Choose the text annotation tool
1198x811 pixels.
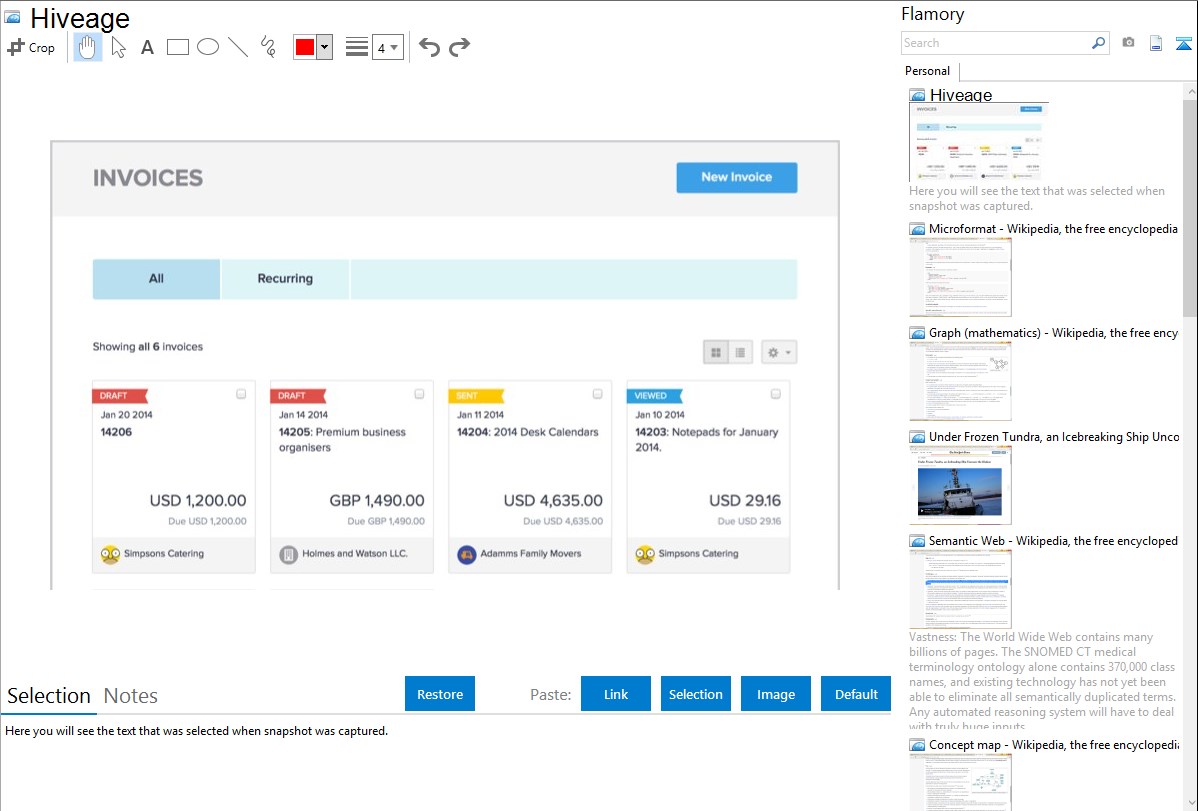click(147, 47)
